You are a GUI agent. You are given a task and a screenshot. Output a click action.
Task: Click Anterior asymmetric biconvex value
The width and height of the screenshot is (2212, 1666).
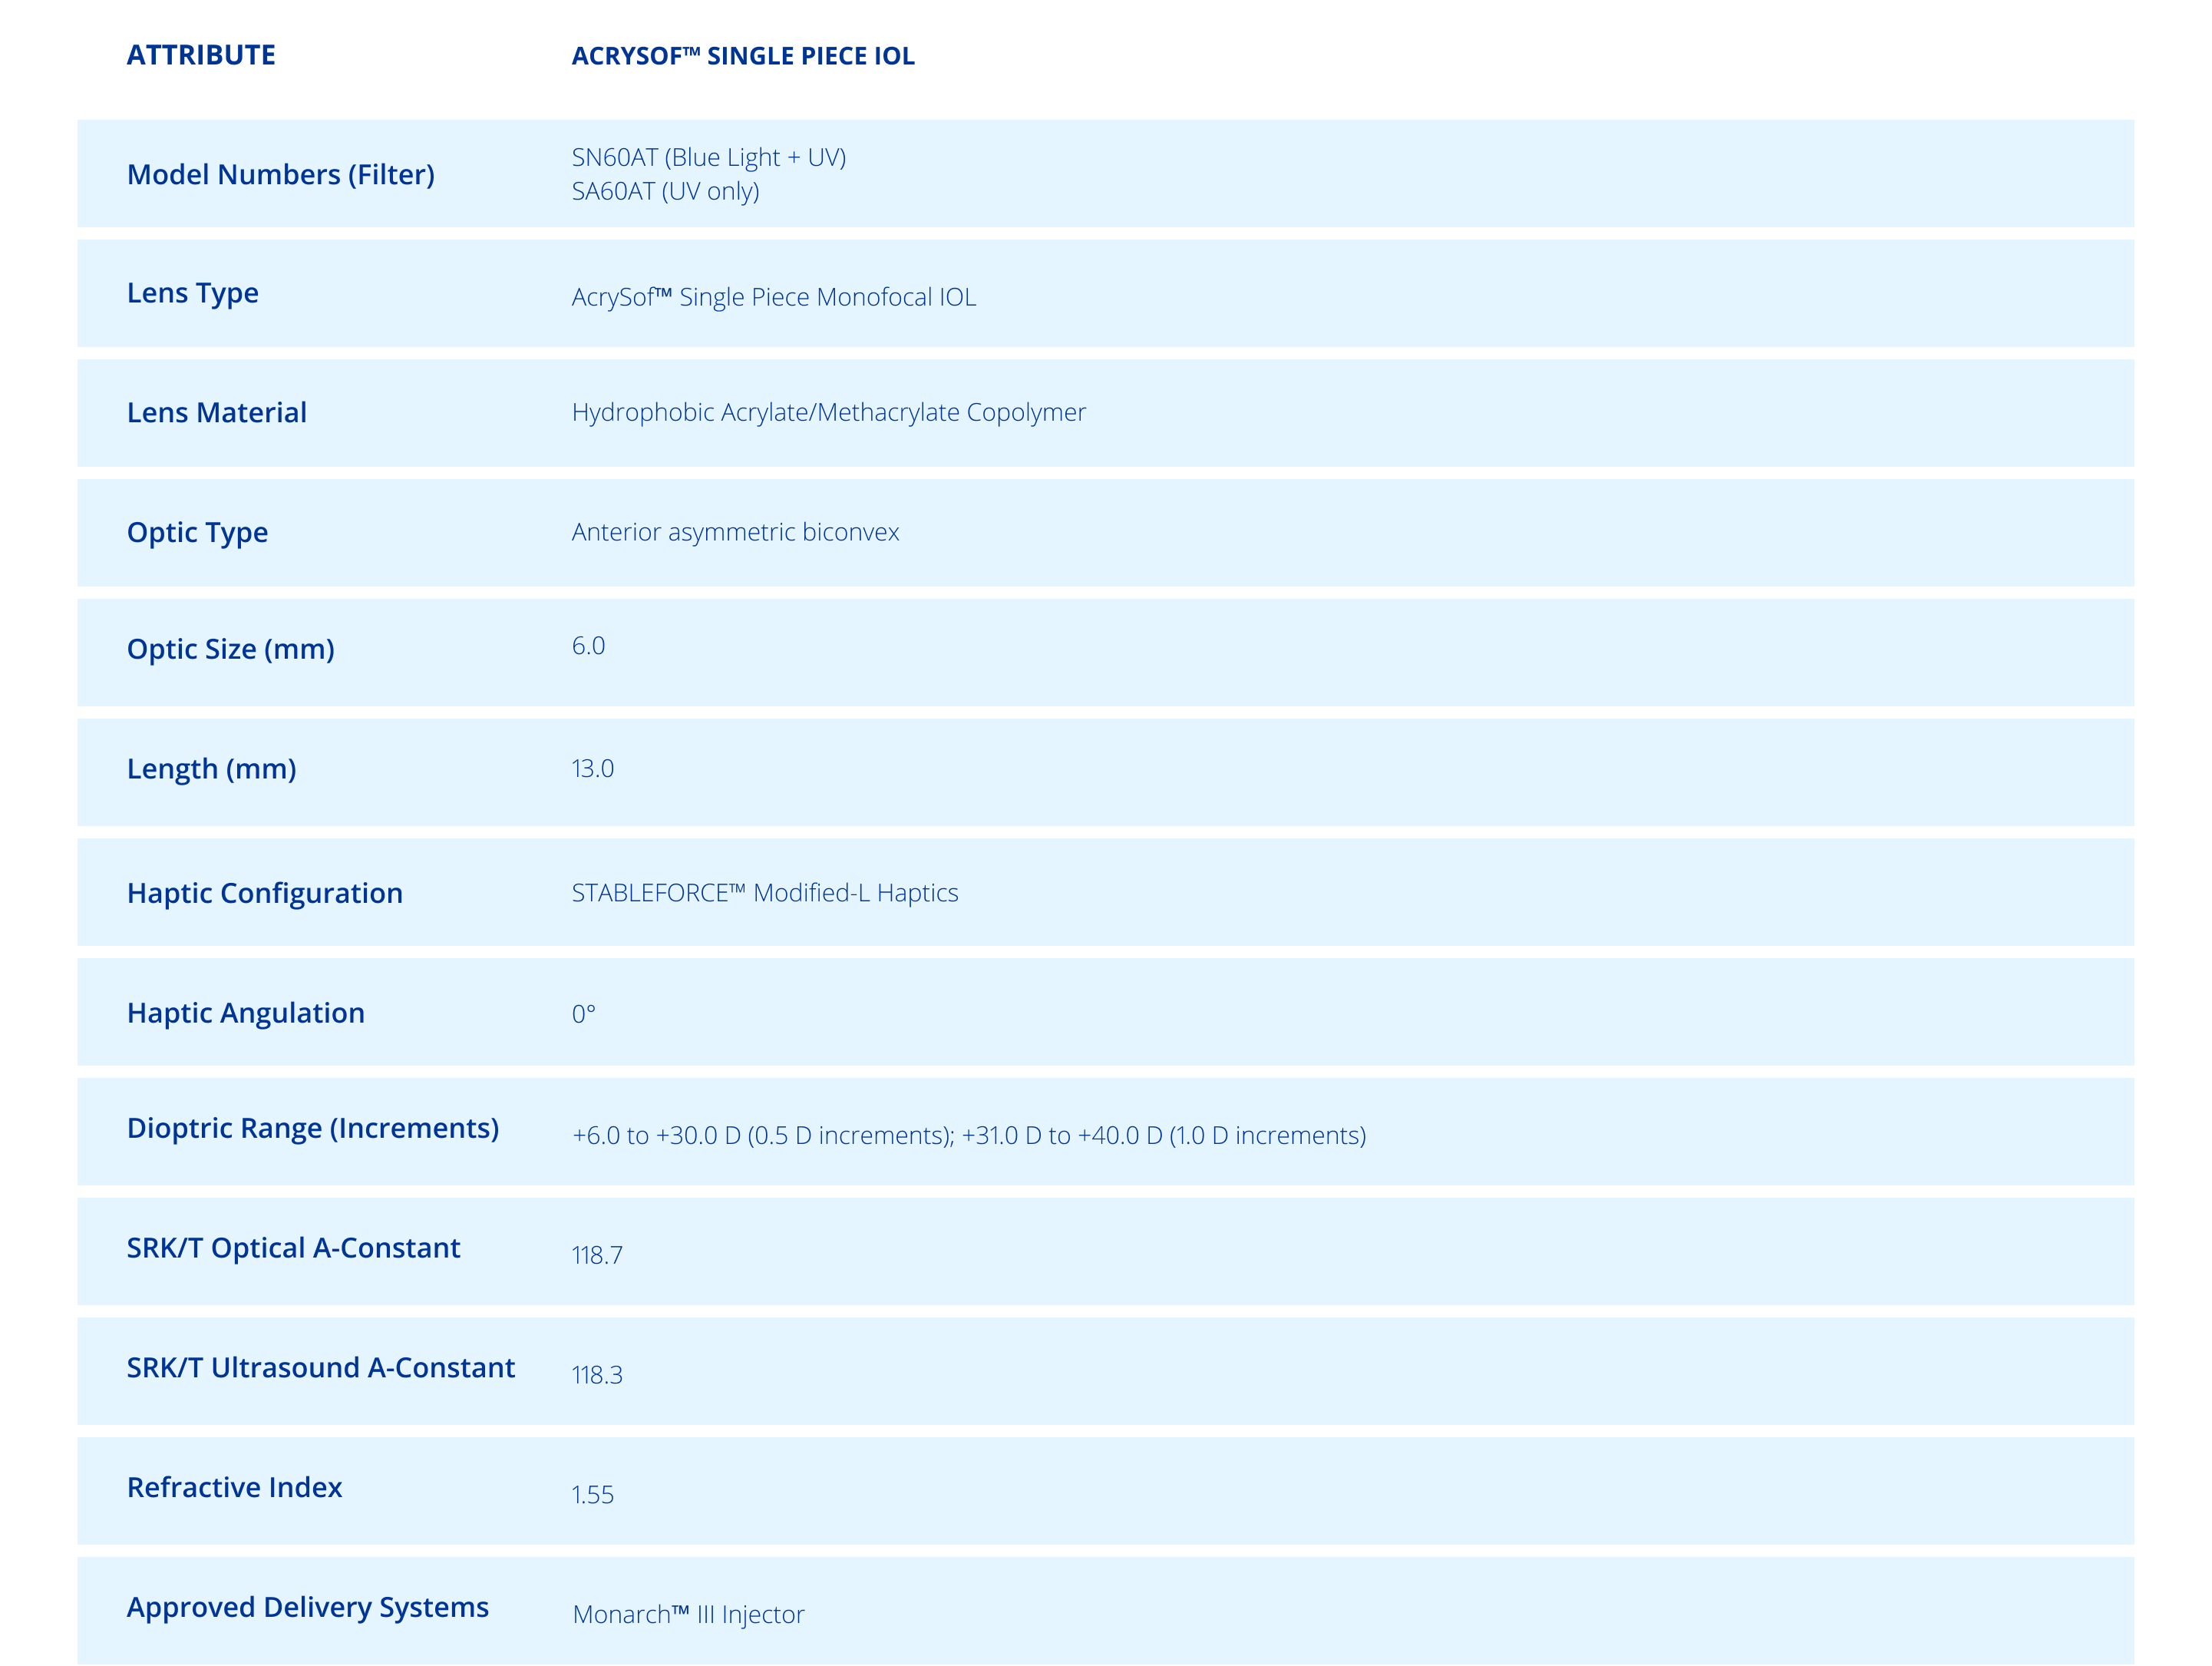[x=735, y=532]
